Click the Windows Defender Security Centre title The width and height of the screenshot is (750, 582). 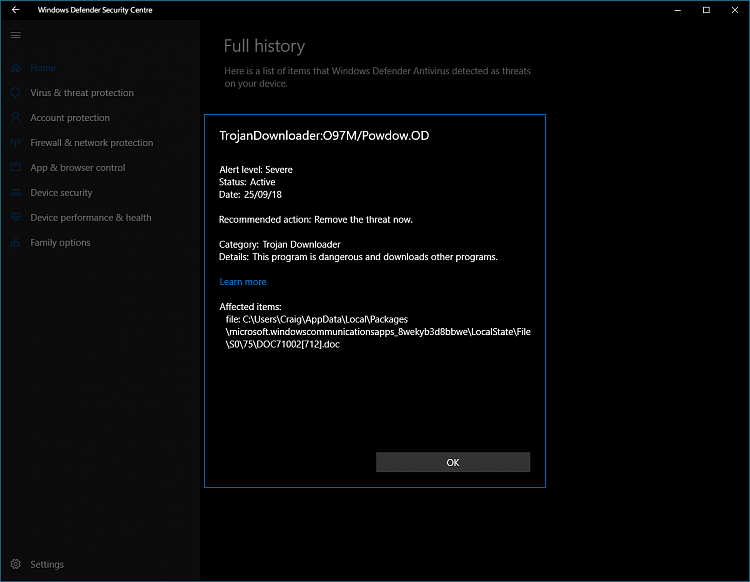coord(95,10)
